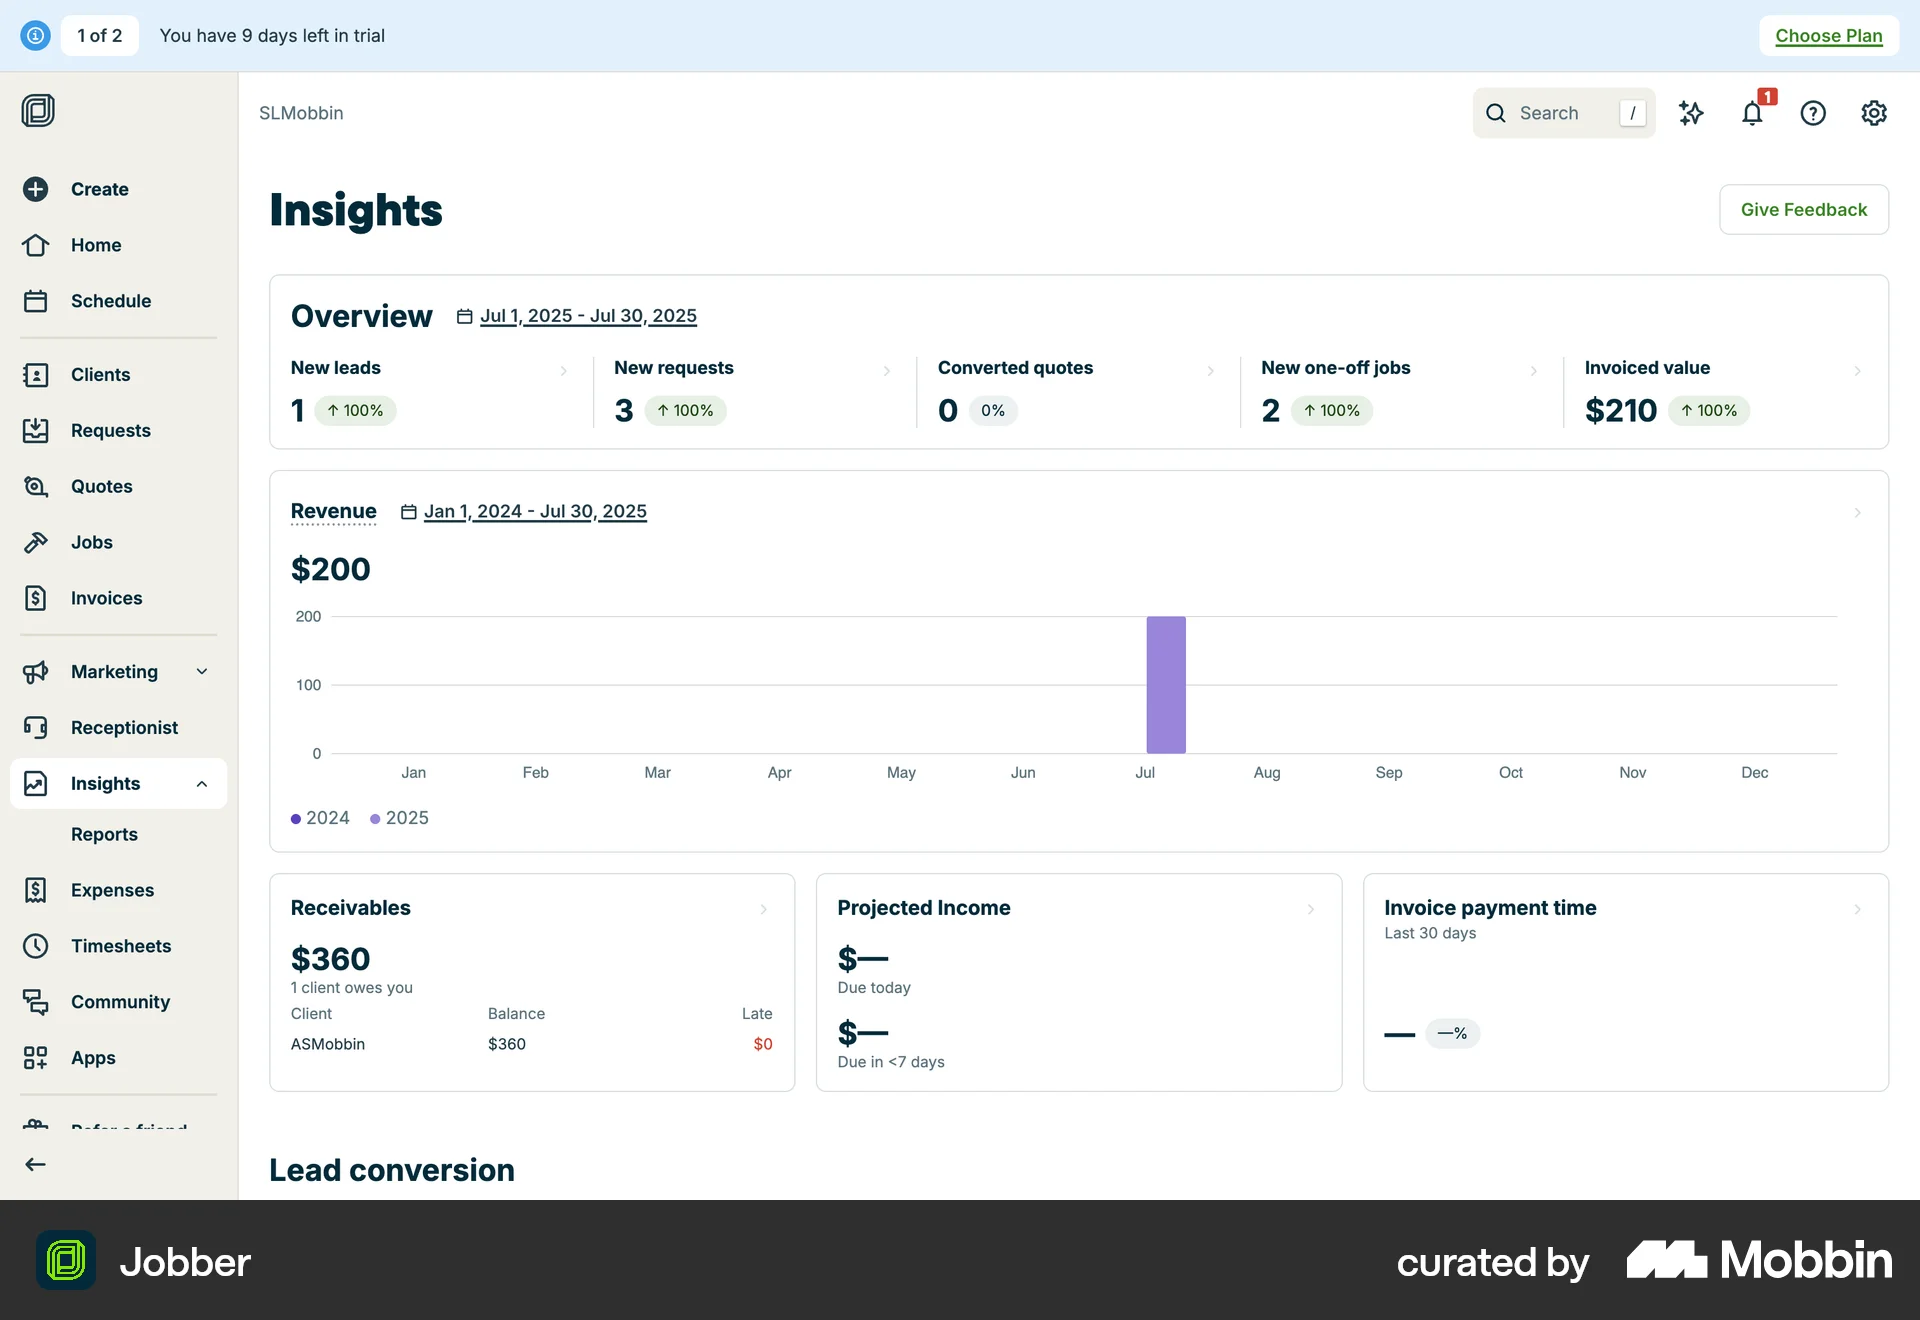This screenshot has width=1920, height=1320.
Task: Open Invoices using its receipt icon
Action: 35,598
